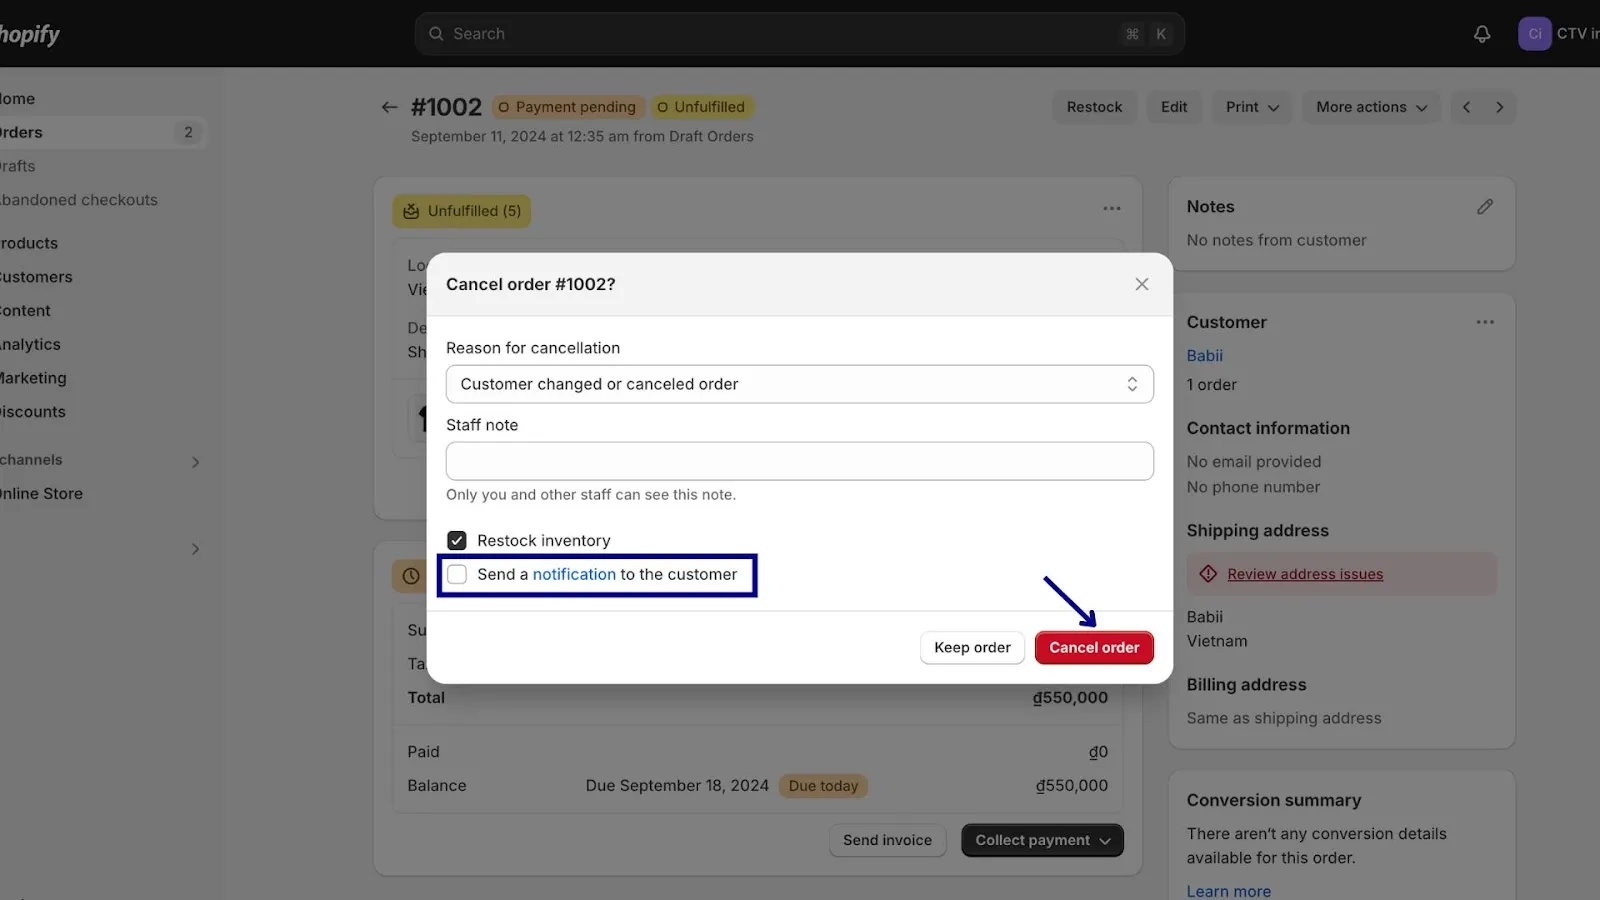Go to previous order with left chevron
Viewport: 1600px width, 900px height.
1466,107
